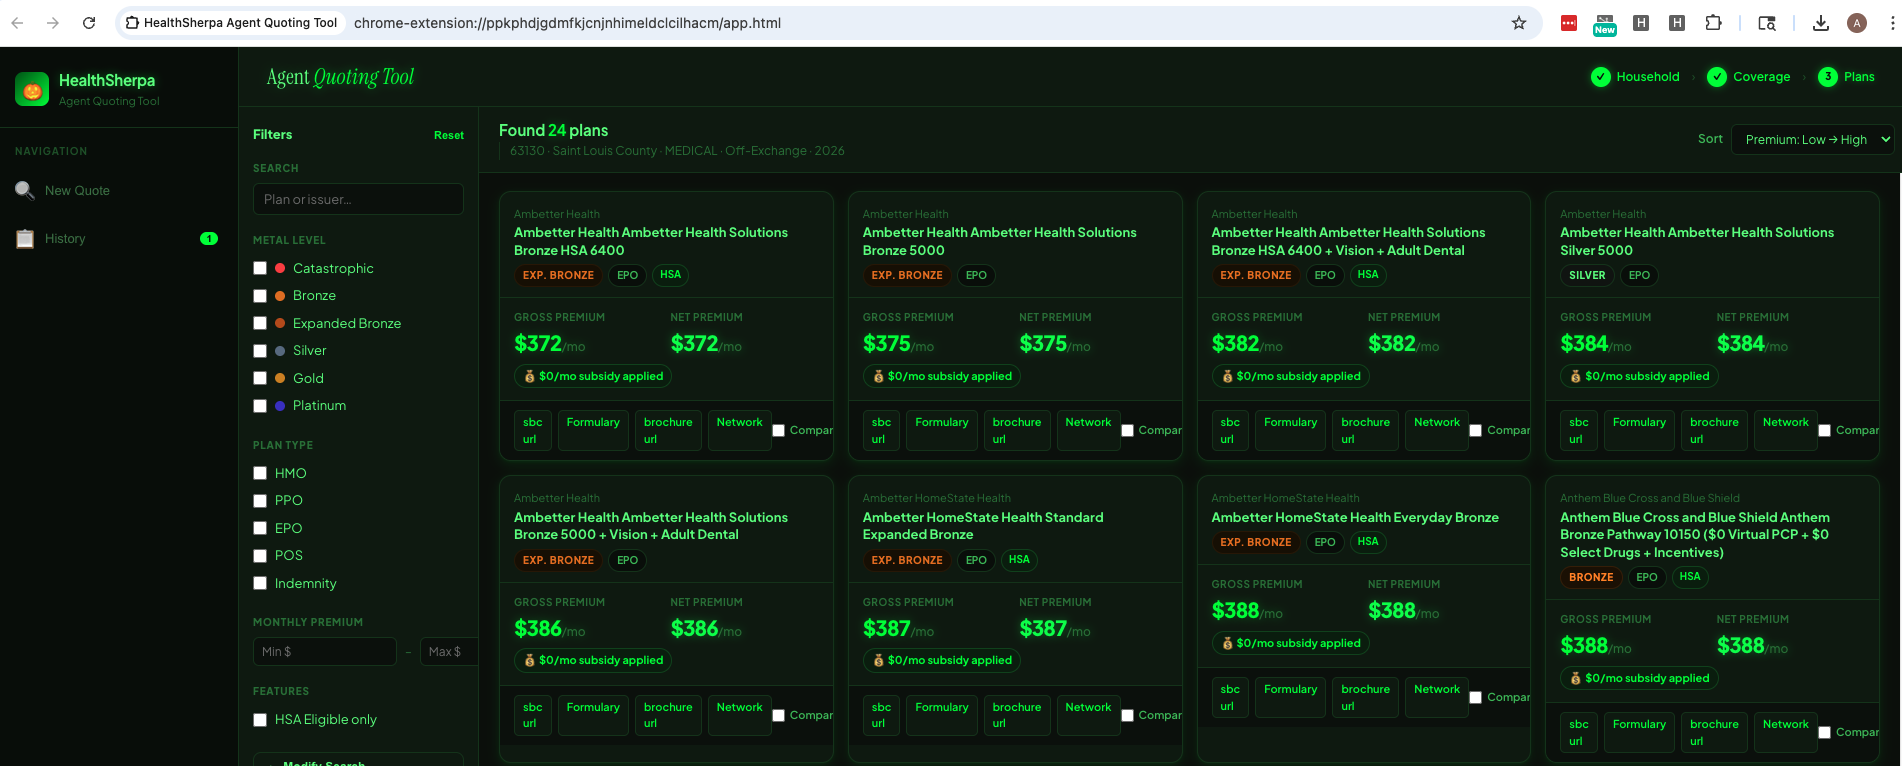This screenshot has height=766, width=1902.
Task: Click the BRONZE tag on the Anthem plan
Action: coord(1591,577)
